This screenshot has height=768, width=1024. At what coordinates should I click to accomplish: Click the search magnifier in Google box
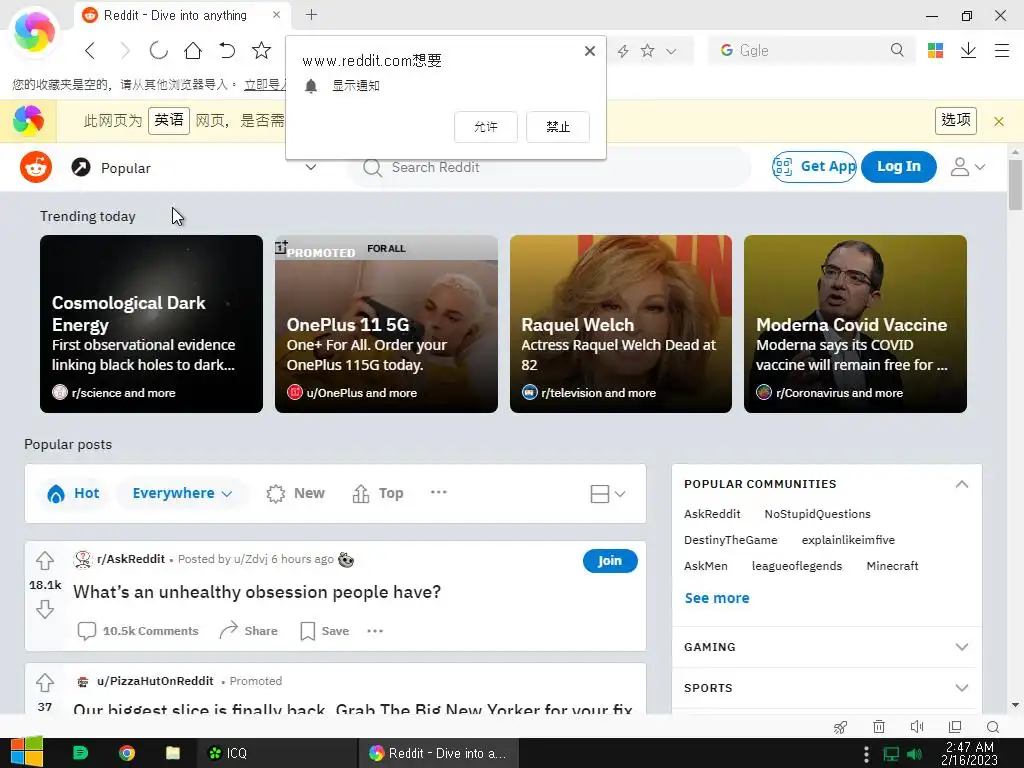click(897, 50)
